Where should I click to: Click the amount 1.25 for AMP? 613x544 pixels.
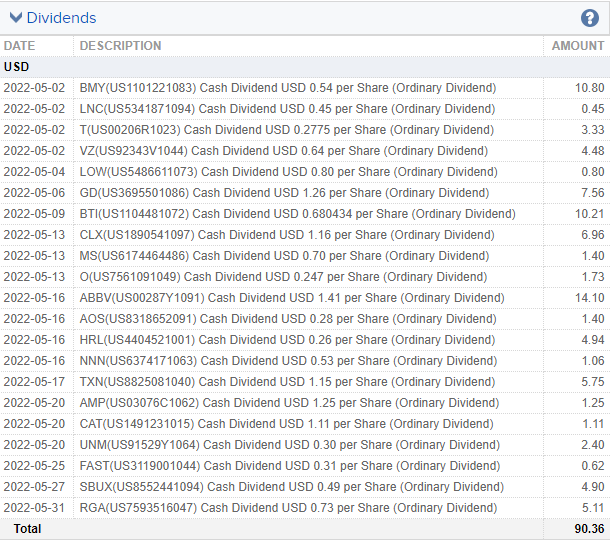[x=593, y=403]
